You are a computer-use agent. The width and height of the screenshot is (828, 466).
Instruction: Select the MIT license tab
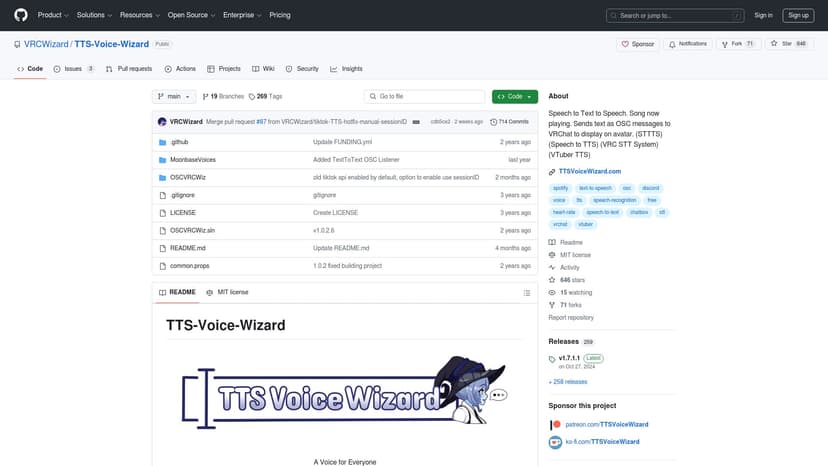coord(227,292)
